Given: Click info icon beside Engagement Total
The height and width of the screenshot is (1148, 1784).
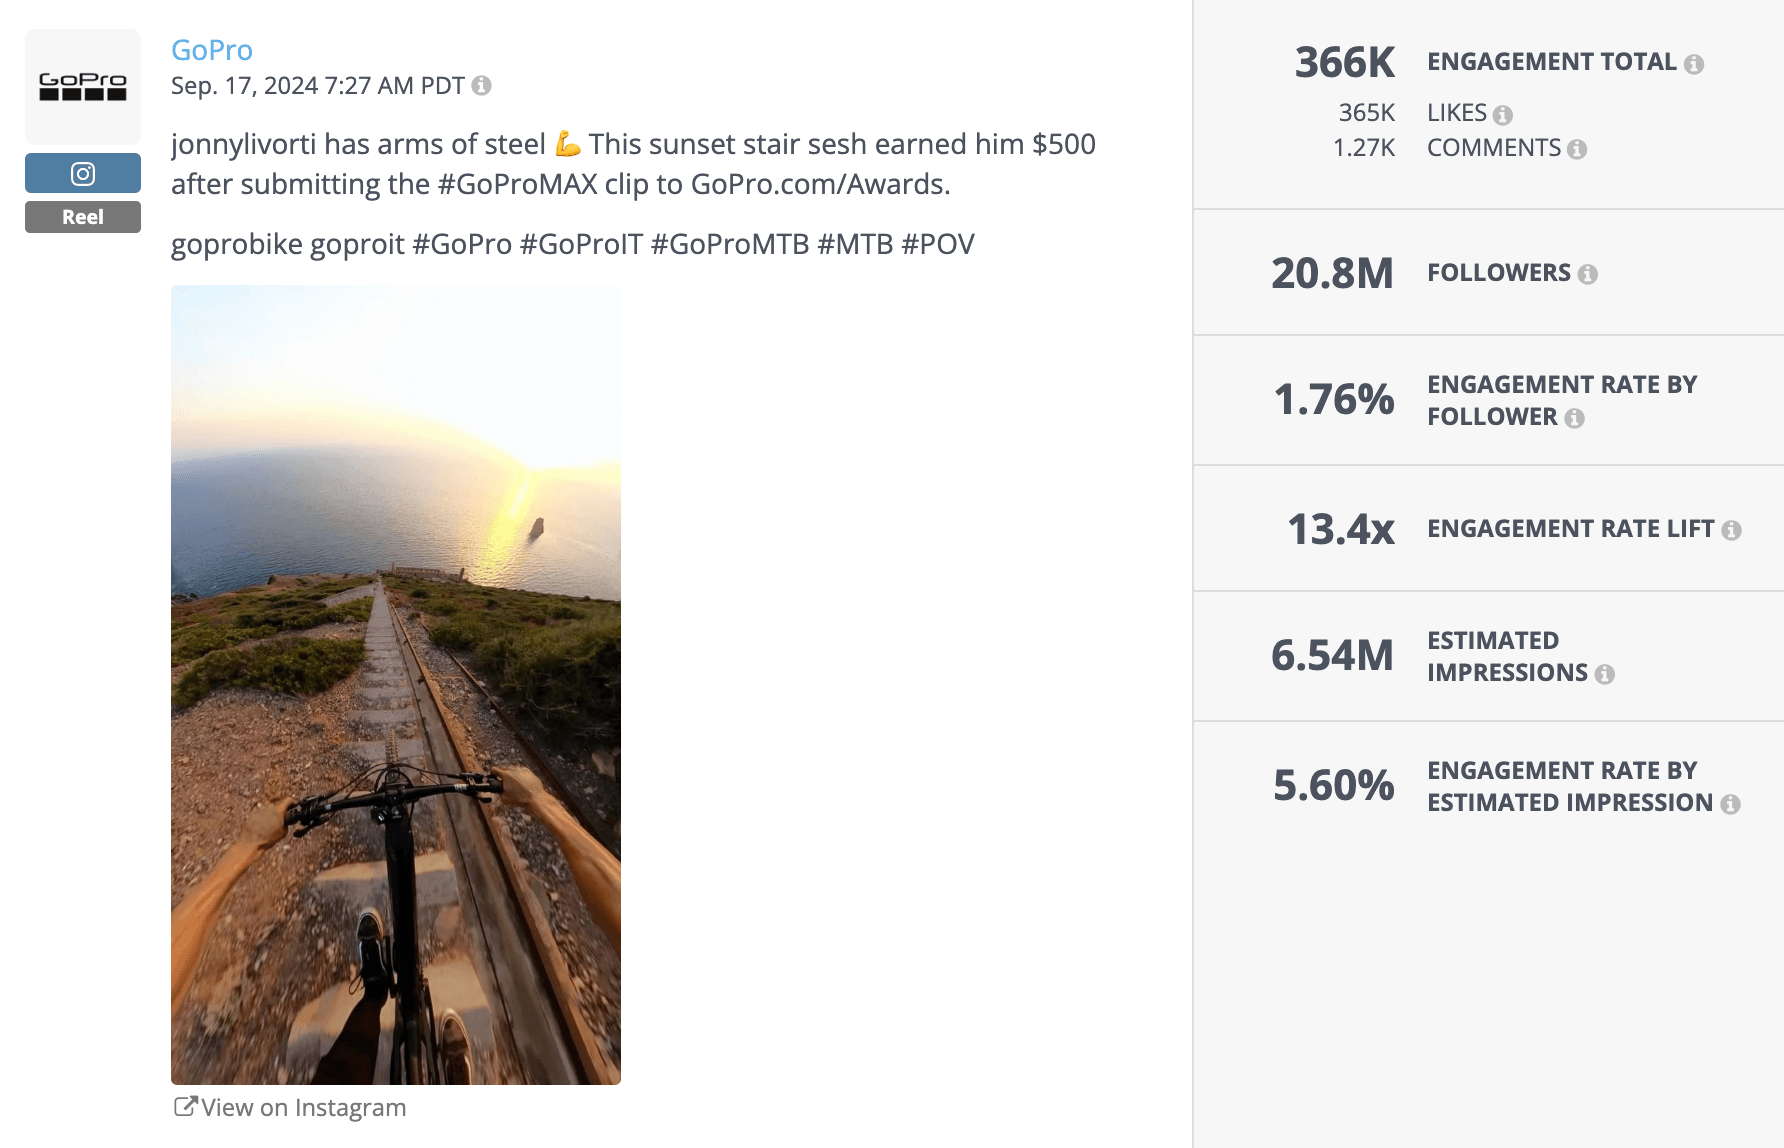Looking at the screenshot, I should [x=1693, y=64].
